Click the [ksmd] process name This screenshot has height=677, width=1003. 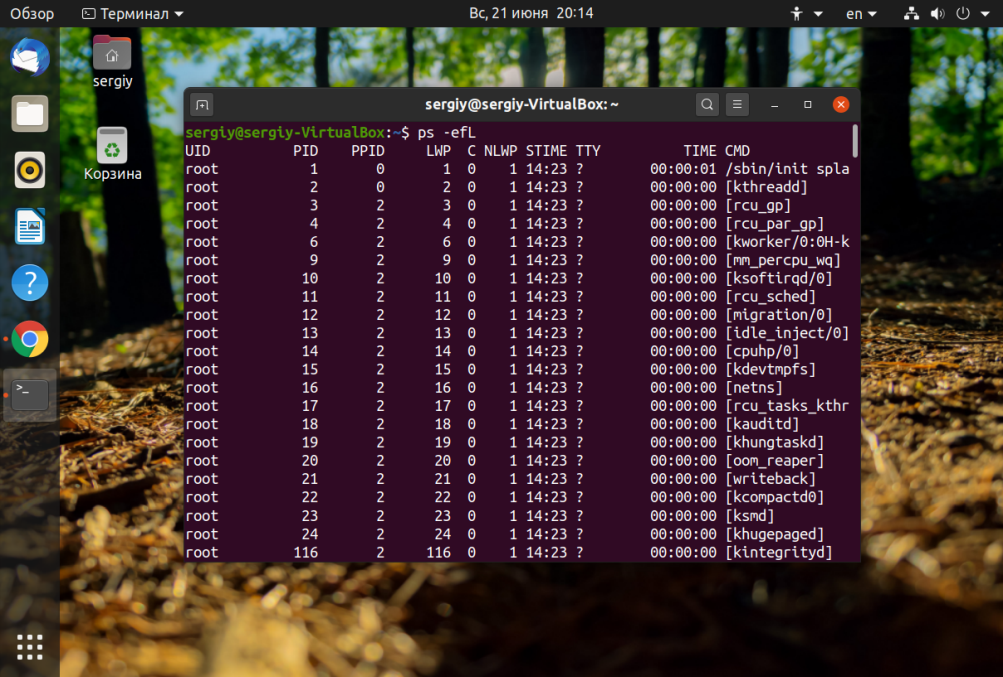[x=750, y=516]
